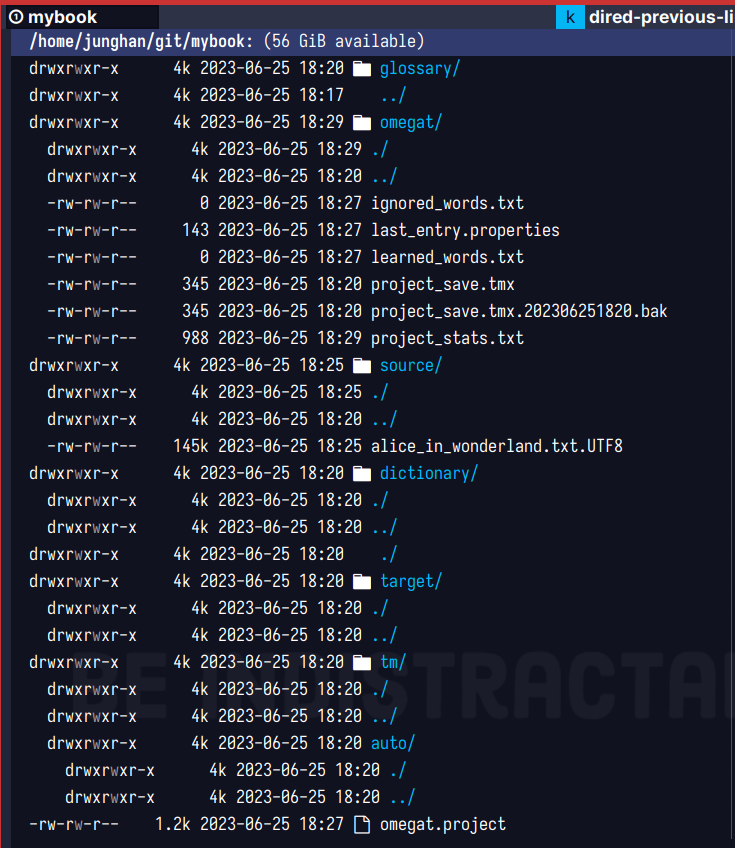The width and height of the screenshot is (735, 848).
Task: Click the omegat.project file icon
Action: click(x=361, y=824)
